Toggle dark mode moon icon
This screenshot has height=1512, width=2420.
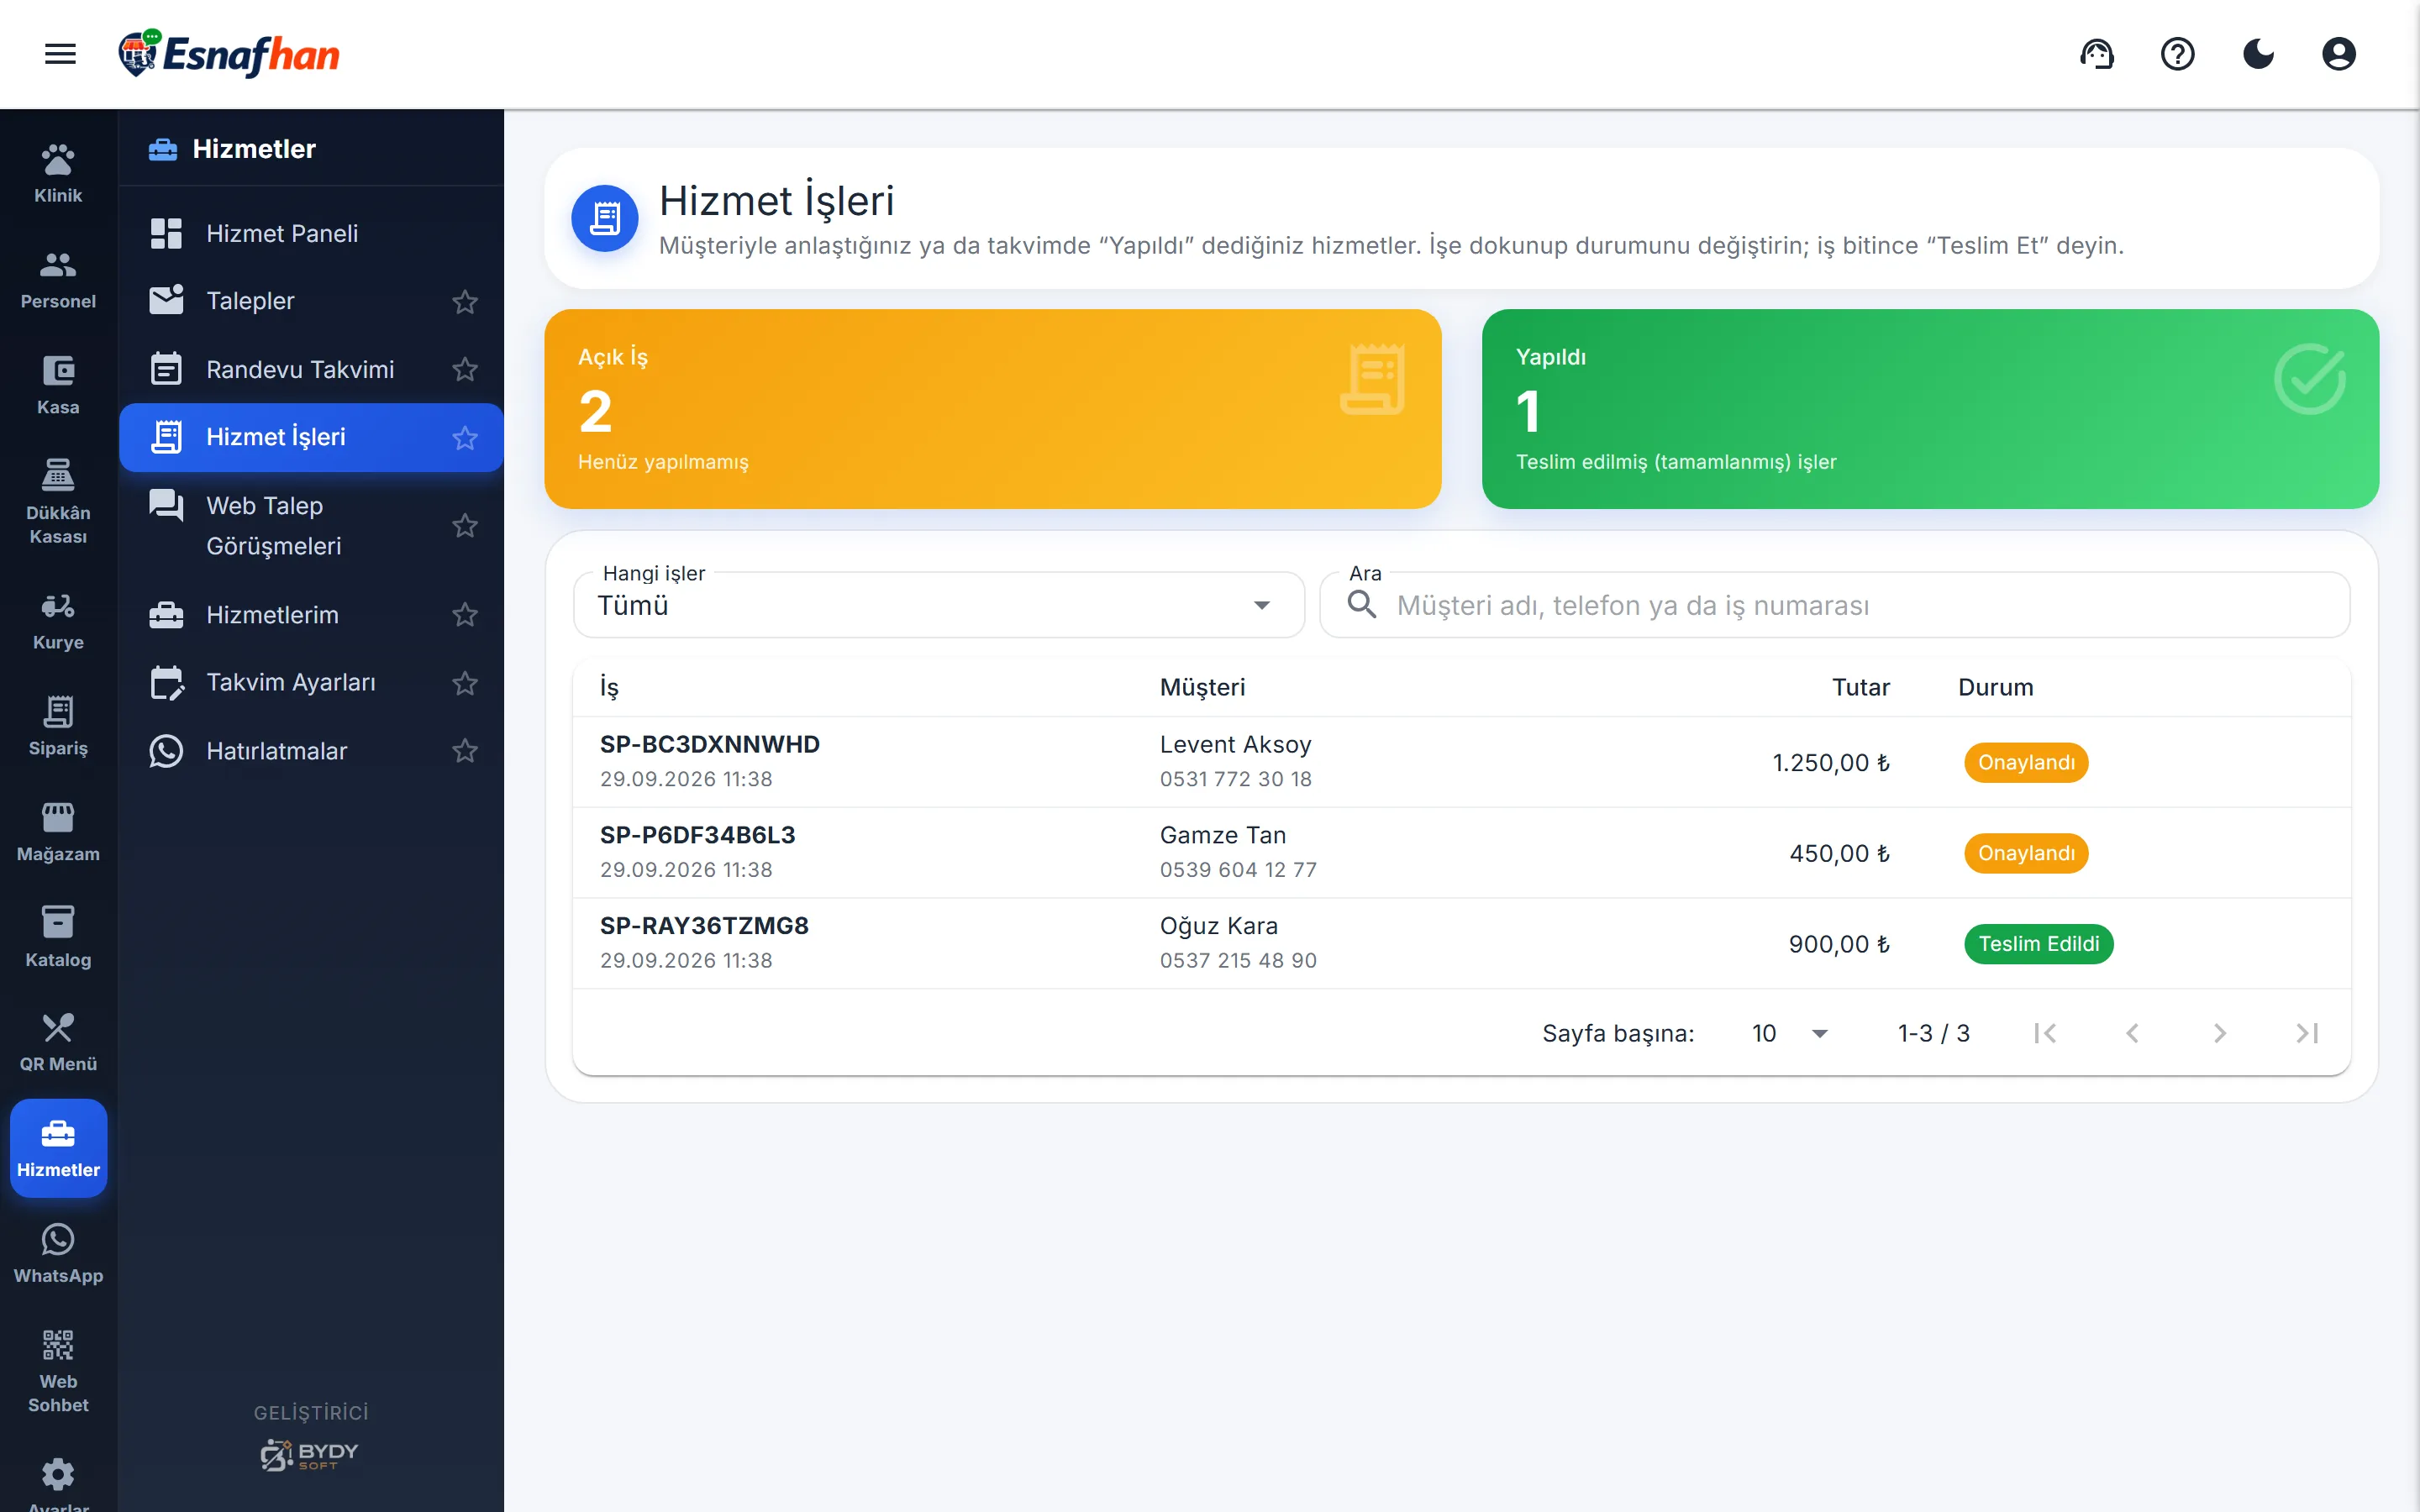pos(2258,54)
